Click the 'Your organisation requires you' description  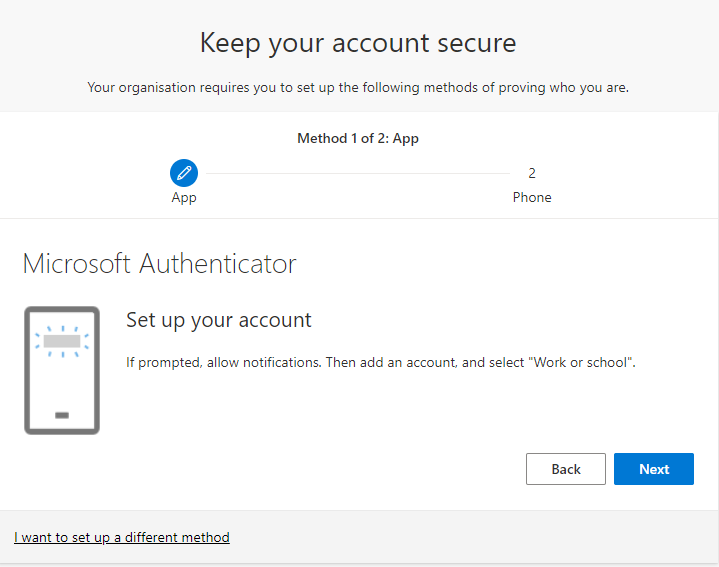[x=358, y=87]
